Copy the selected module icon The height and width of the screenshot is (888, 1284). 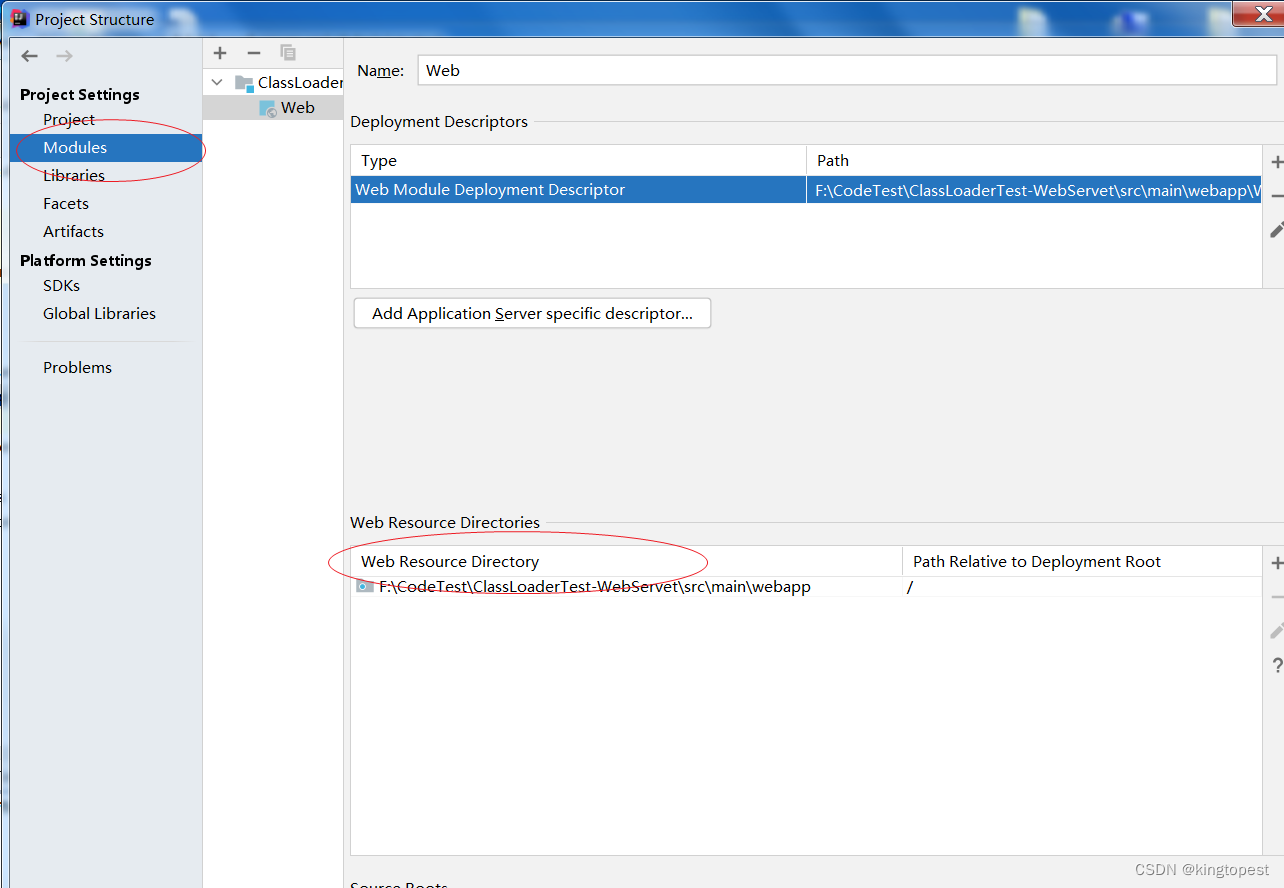click(288, 53)
